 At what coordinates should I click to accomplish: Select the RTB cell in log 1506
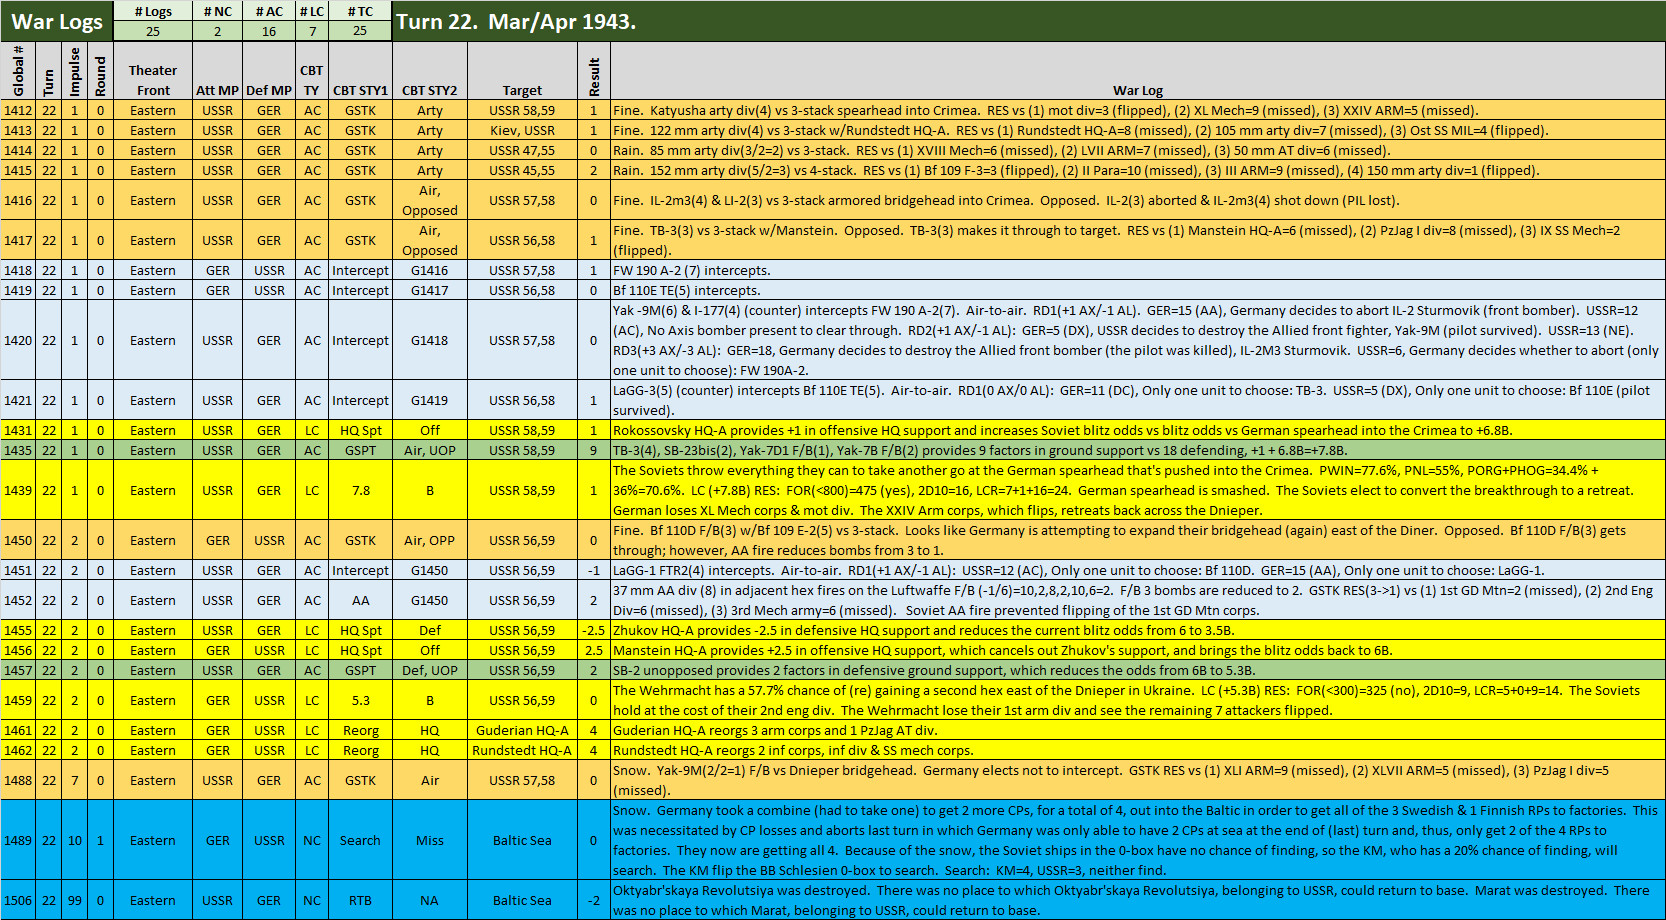[x=360, y=899]
